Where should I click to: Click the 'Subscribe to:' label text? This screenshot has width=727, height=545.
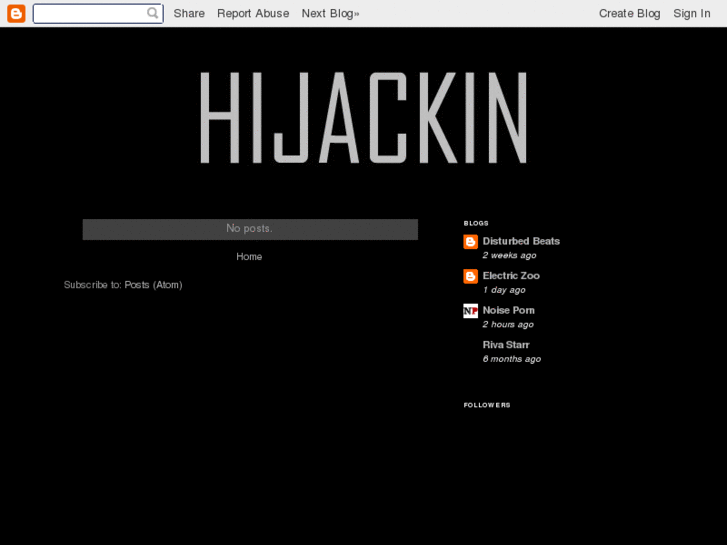pos(93,285)
